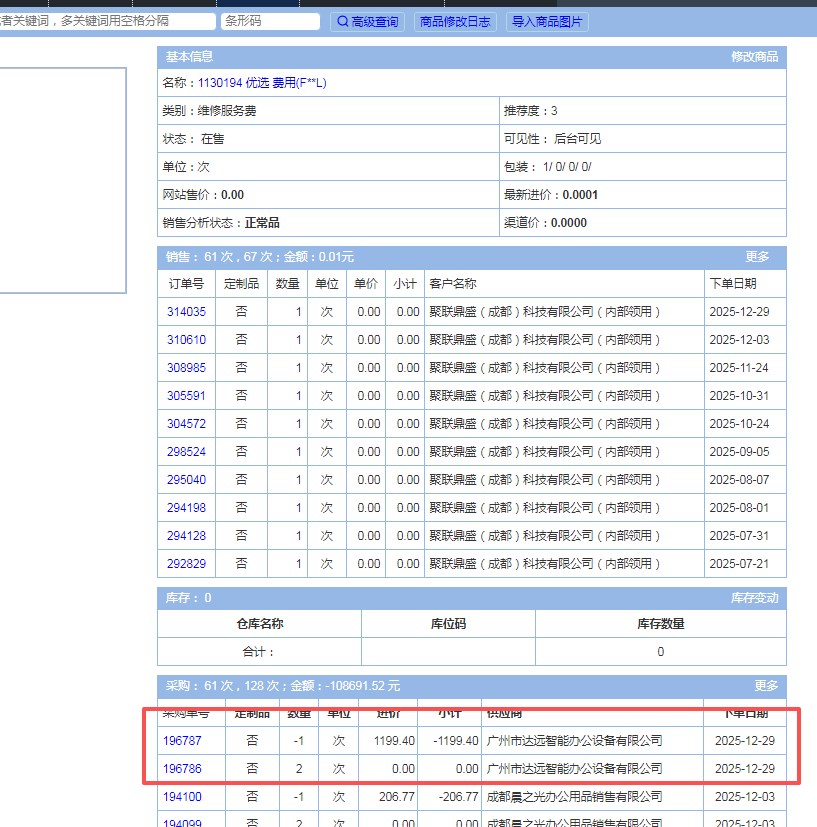817x827 pixels.
Task: Open purchase order 196787
Action: click(182, 741)
